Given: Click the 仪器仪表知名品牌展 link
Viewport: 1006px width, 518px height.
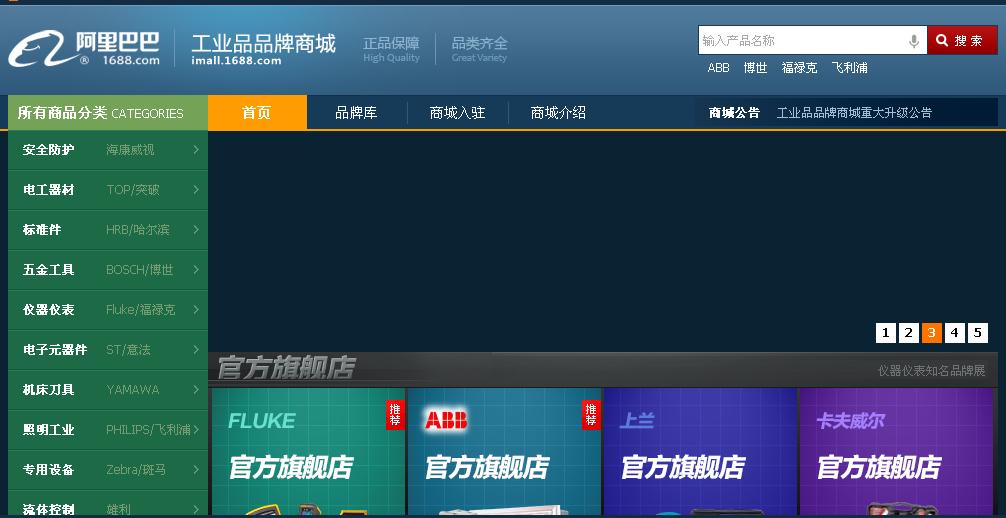Looking at the screenshot, I should pyautogui.click(x=932, y=370).
